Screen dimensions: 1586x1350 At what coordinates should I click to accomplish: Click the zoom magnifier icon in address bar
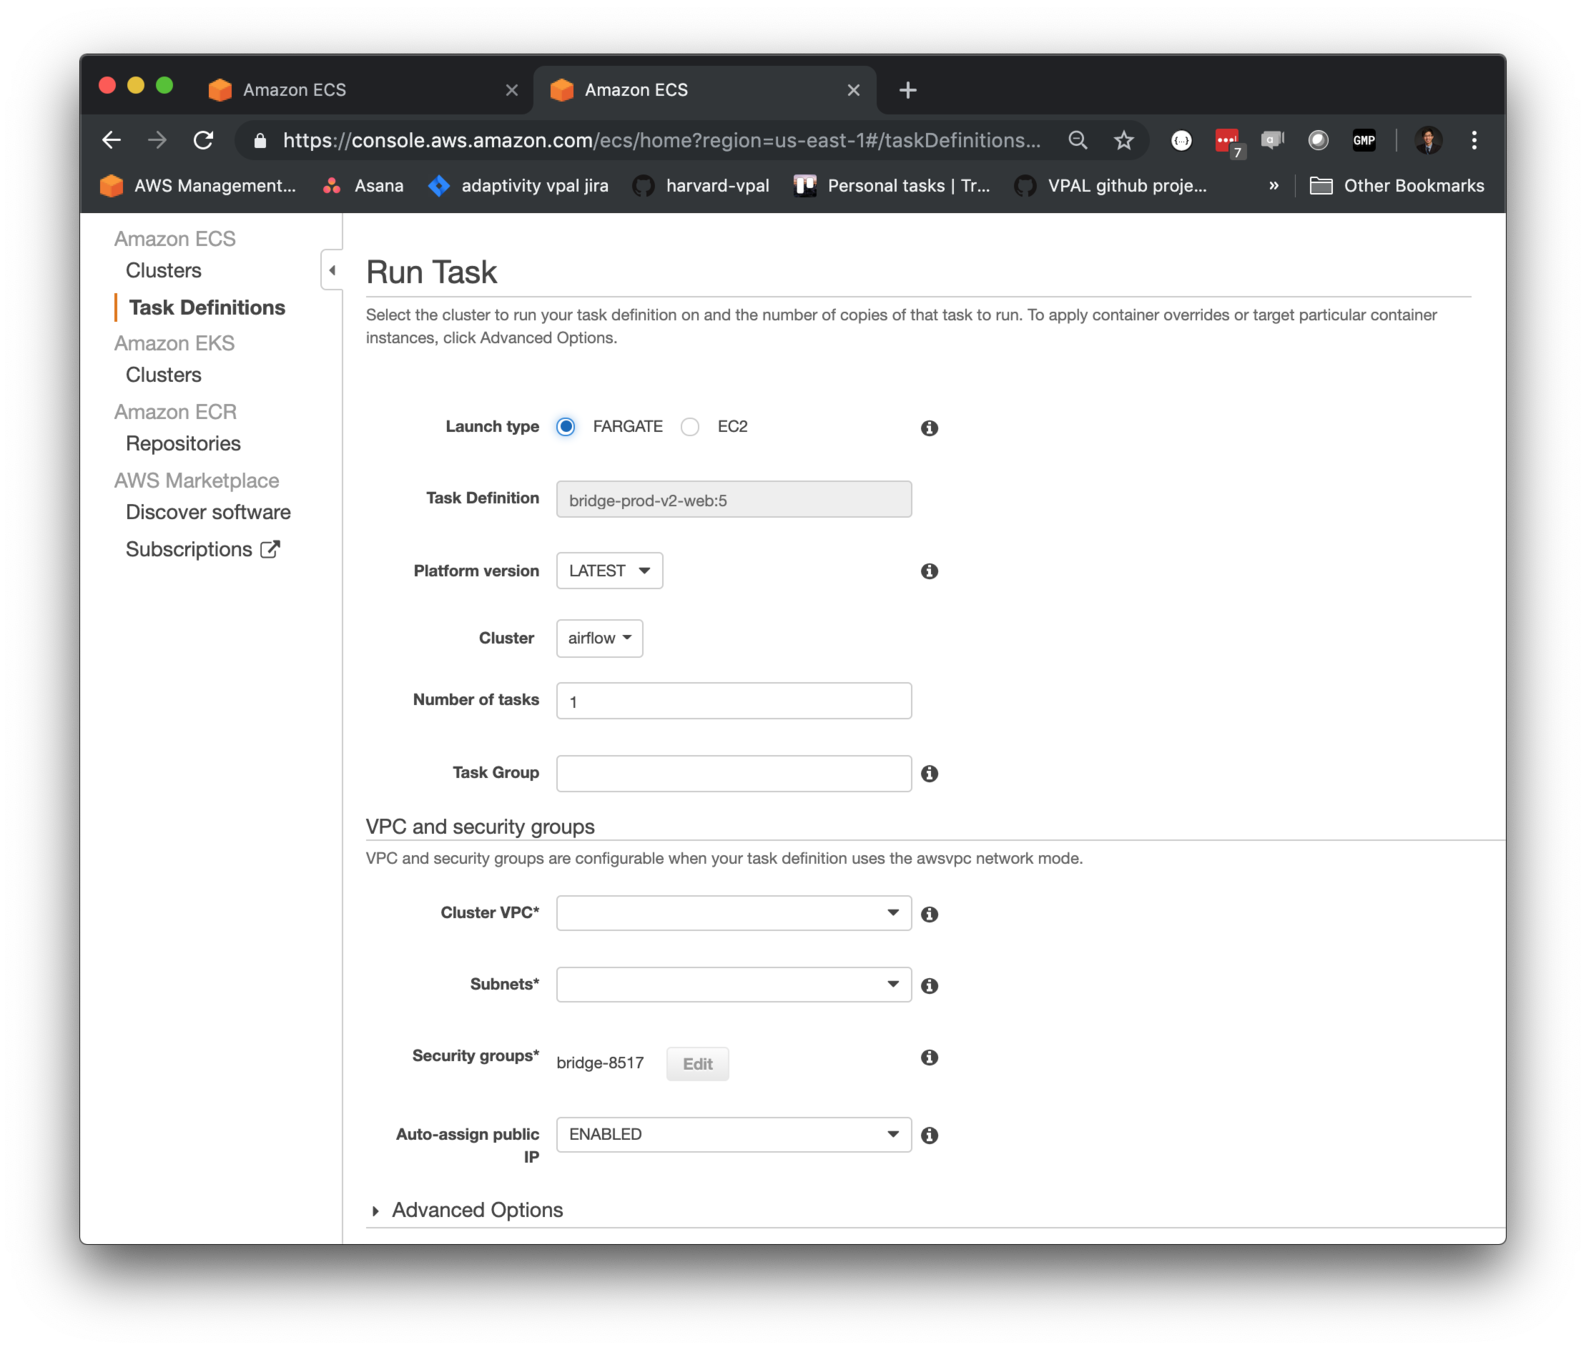coord(1077,140)
